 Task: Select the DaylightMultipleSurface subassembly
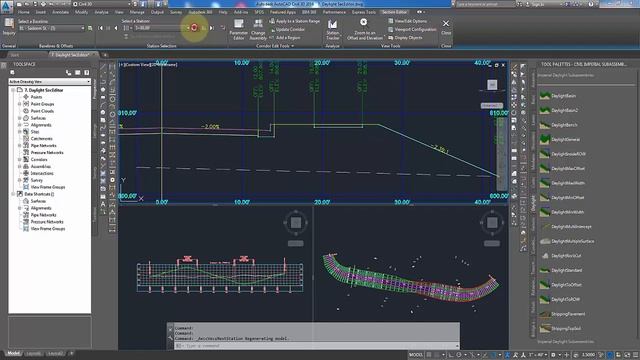pyautogui.click(x=567, y=241)
